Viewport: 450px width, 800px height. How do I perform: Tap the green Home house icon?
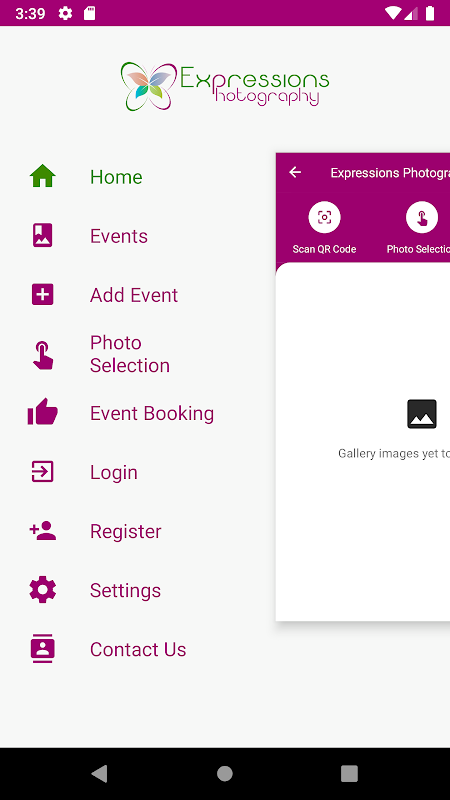(x=42, y=176)
